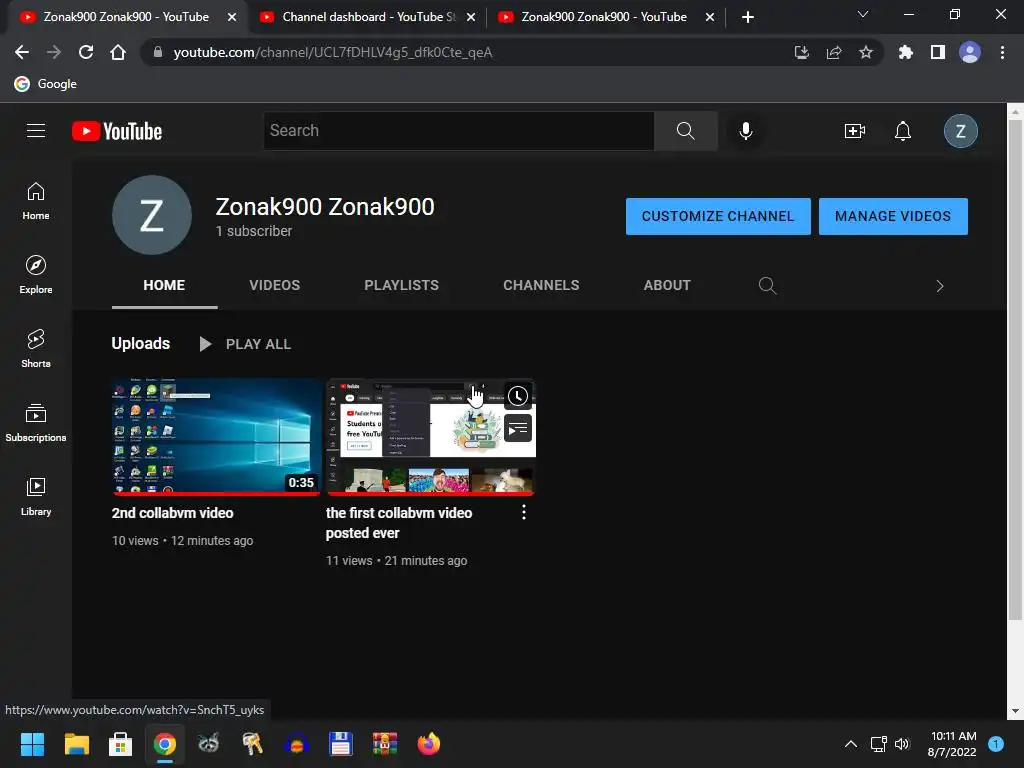The height and width of the screenshot is (768, 1024).
Task: Click the browser home button
Action: [x=118, y=52]
